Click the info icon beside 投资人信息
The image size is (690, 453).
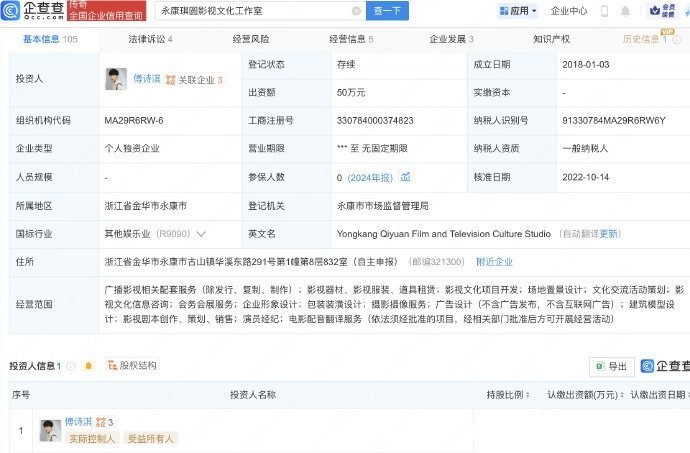point(71,366)
